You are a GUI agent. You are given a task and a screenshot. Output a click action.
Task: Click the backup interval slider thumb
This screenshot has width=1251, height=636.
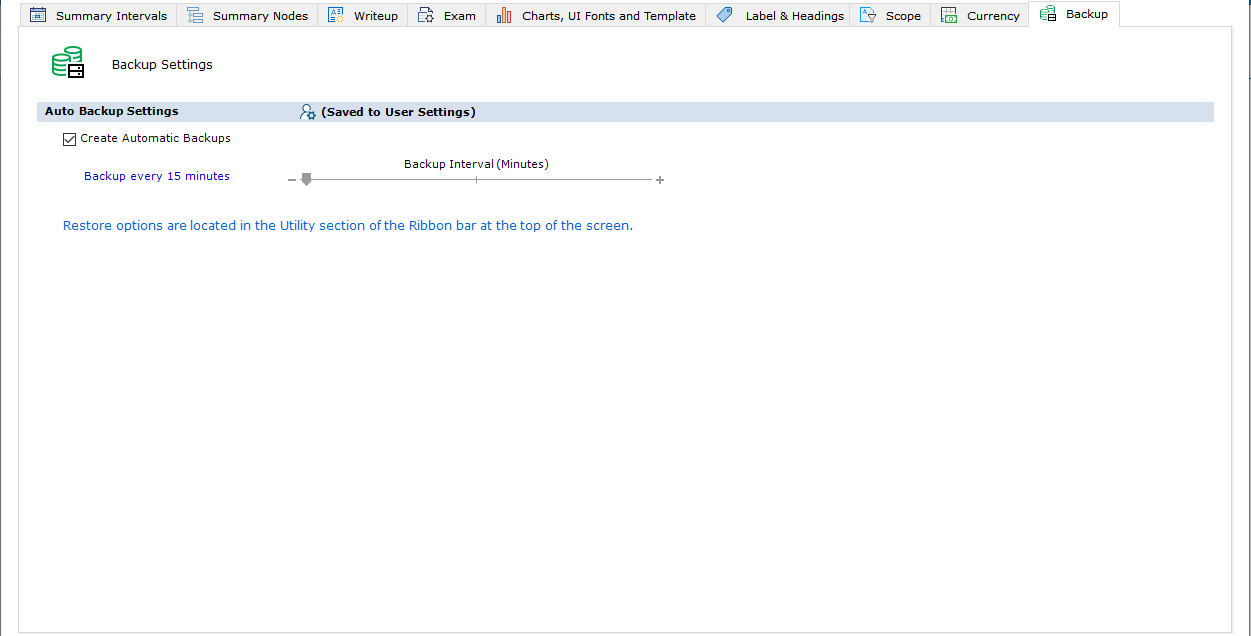tap(306, 179)
